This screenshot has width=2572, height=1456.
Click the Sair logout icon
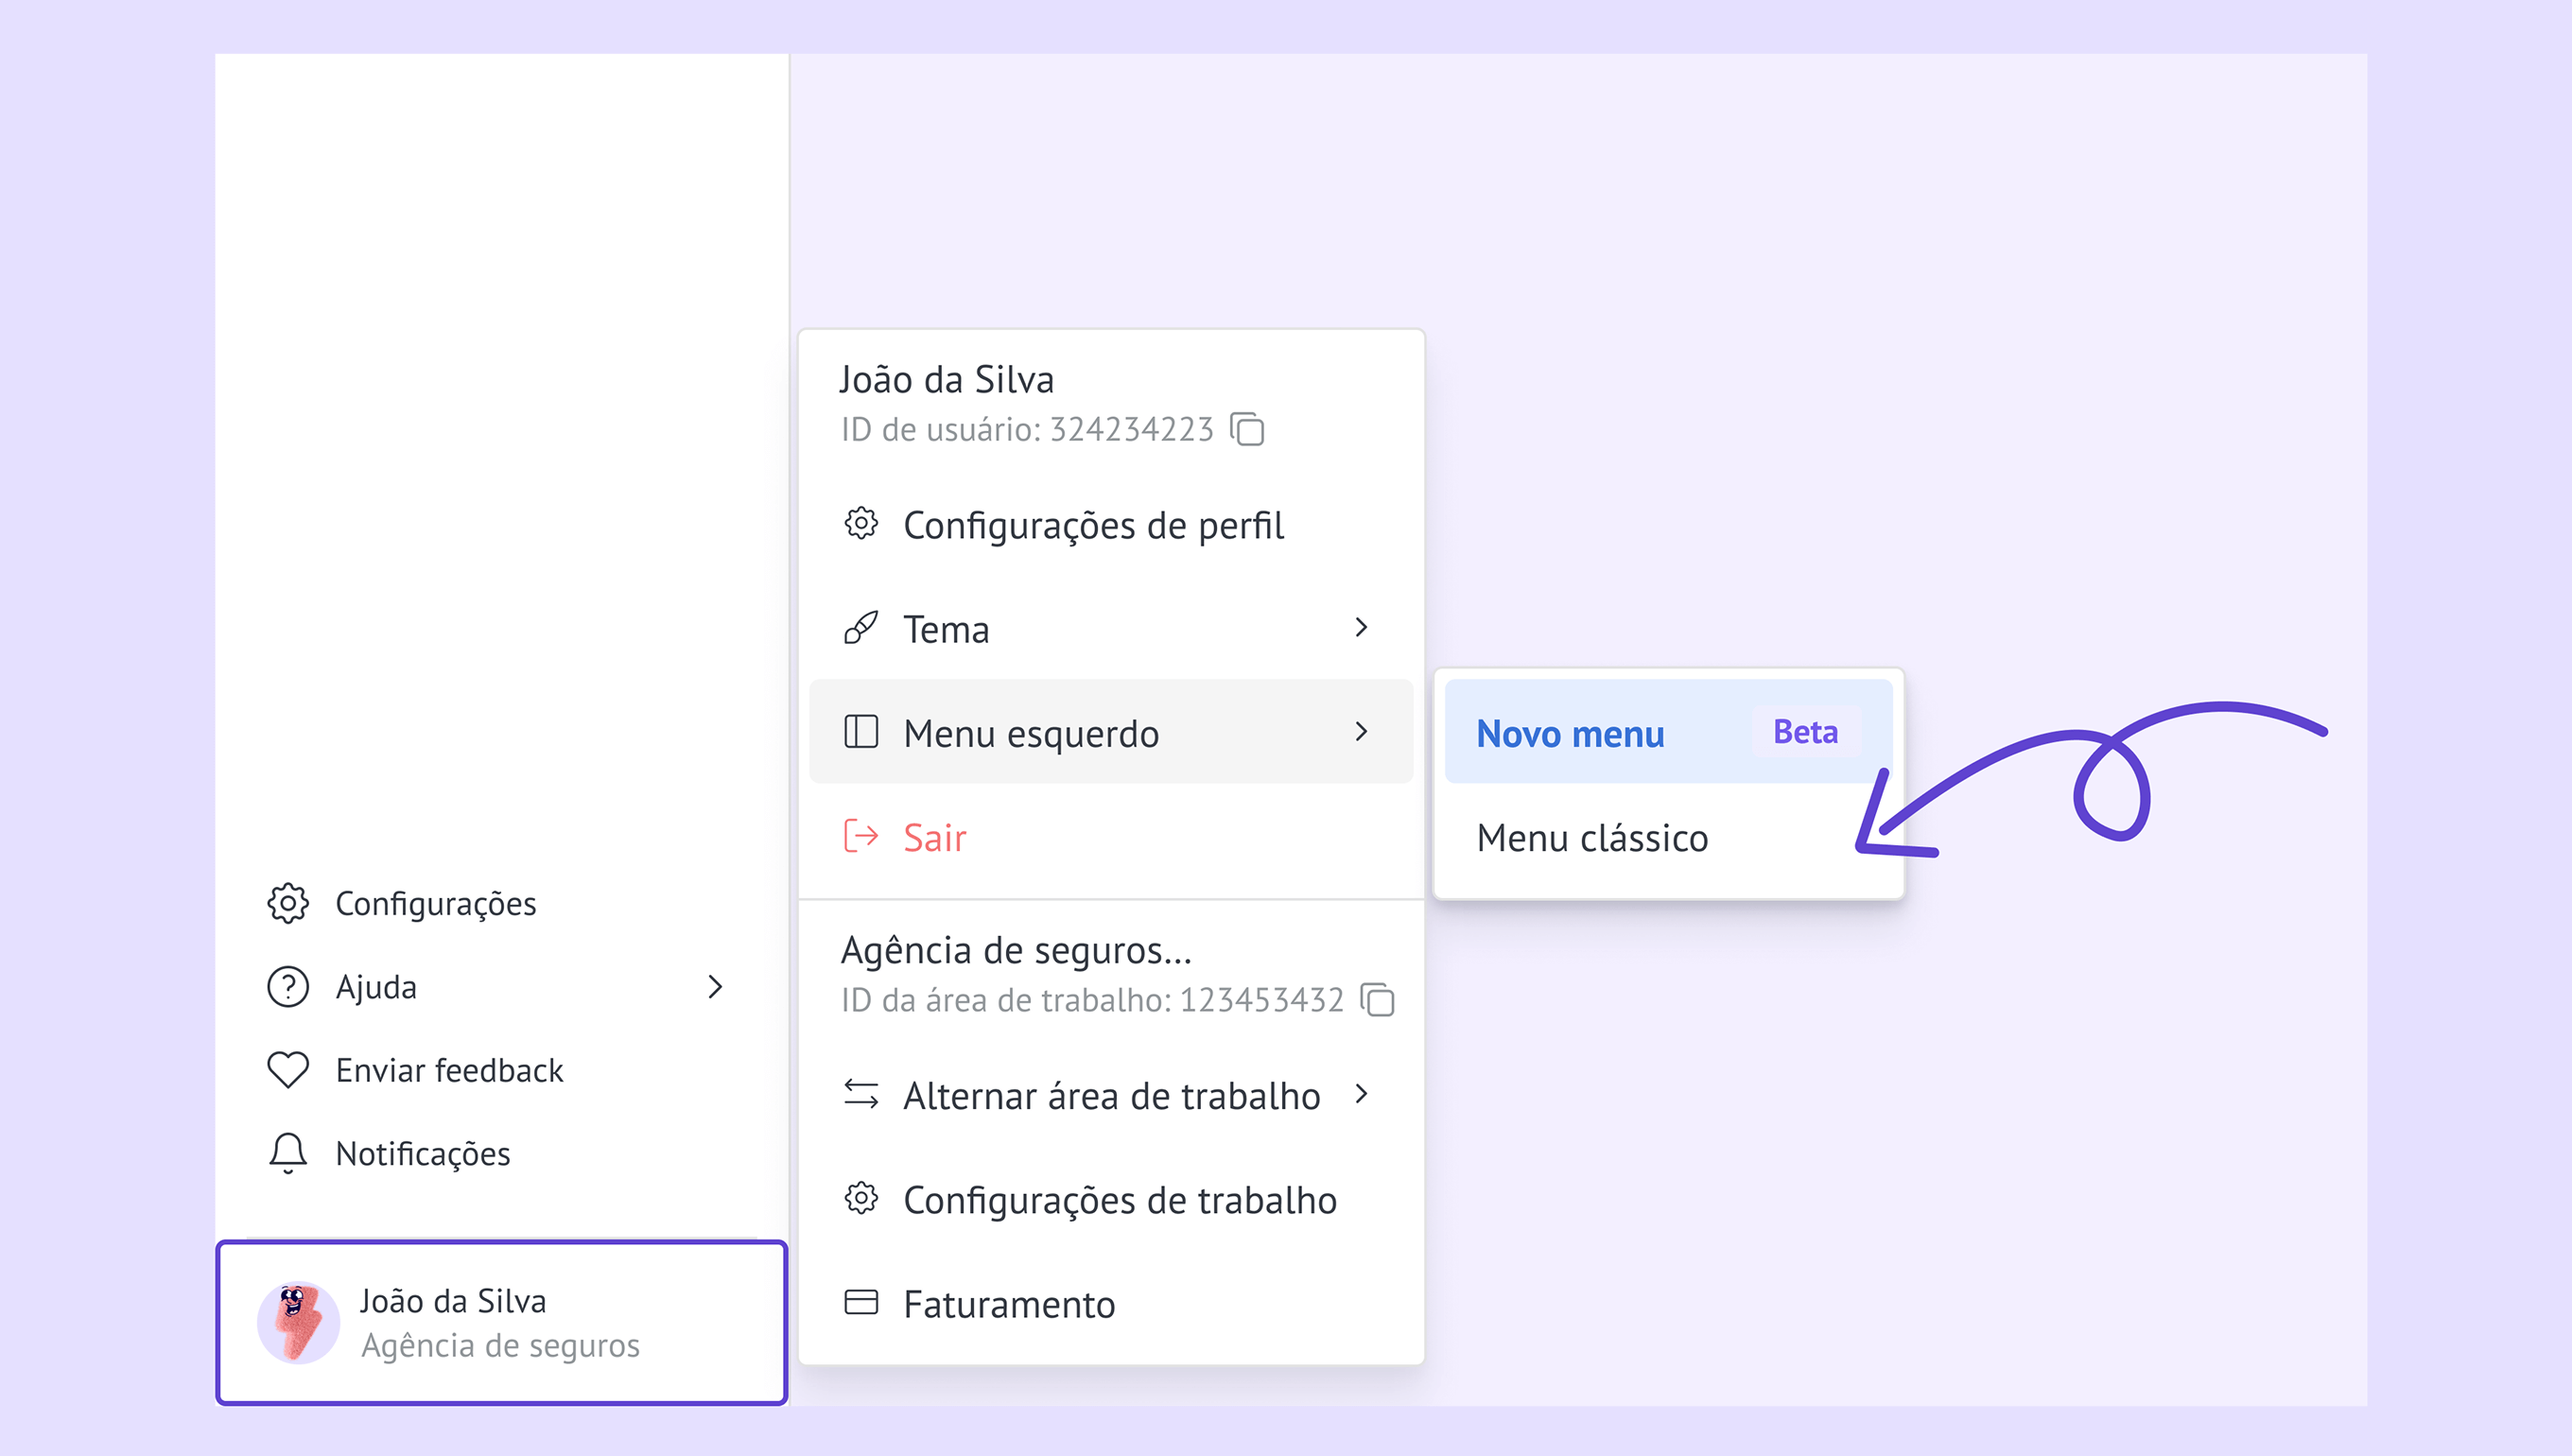point(860,836)
